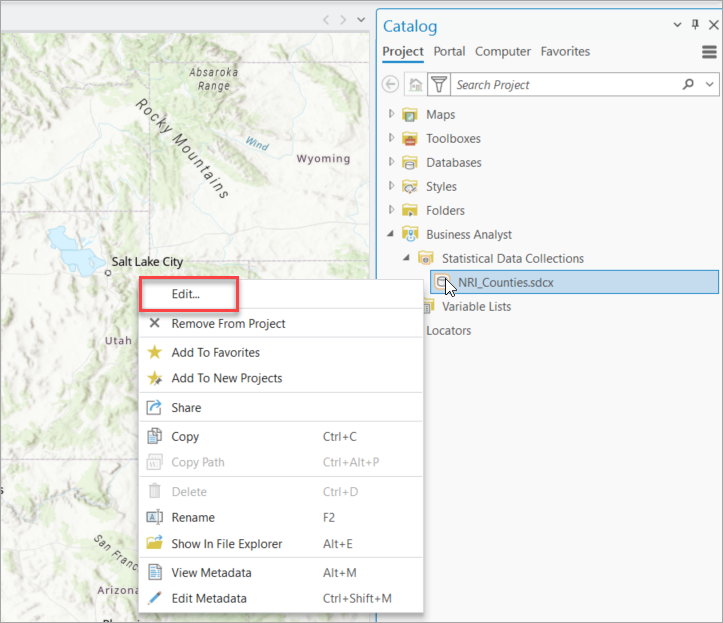This screenshot has height=623, width=723.
Task: Go to previous view tab arrow
Action: [326, 20]
